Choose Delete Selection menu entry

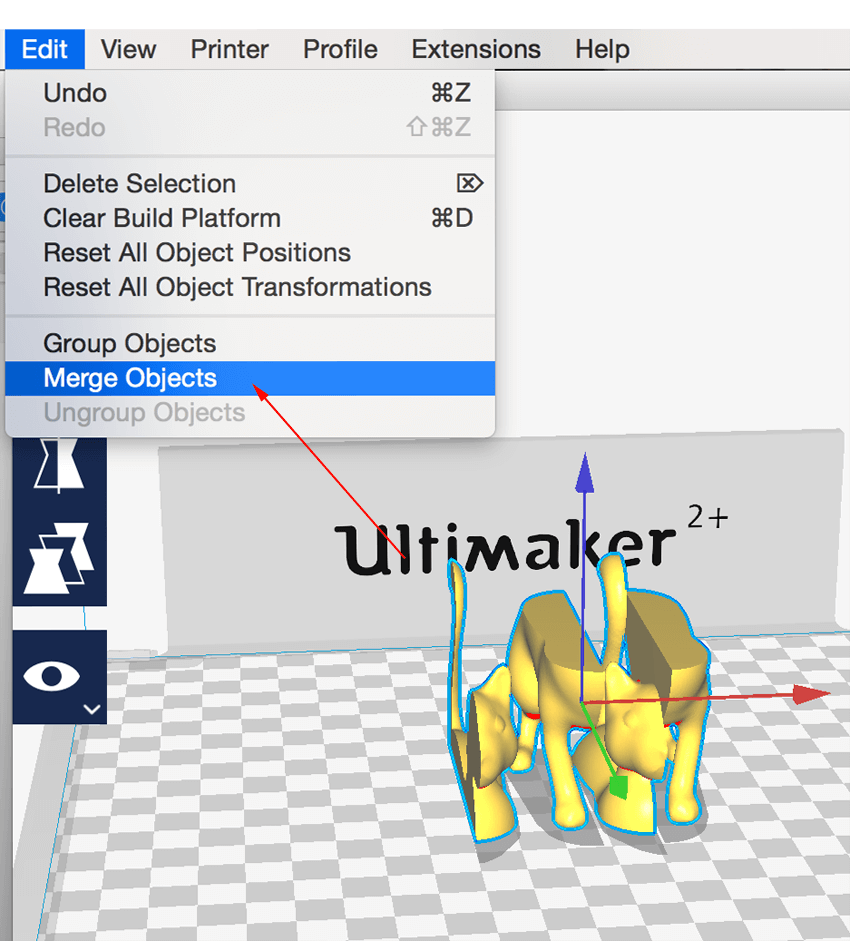click(250, 184)
